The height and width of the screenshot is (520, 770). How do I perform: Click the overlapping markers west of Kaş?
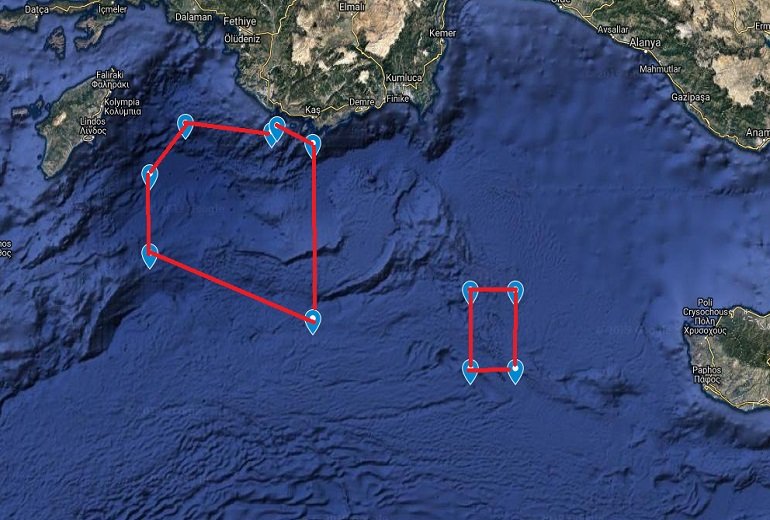[274, 131]
